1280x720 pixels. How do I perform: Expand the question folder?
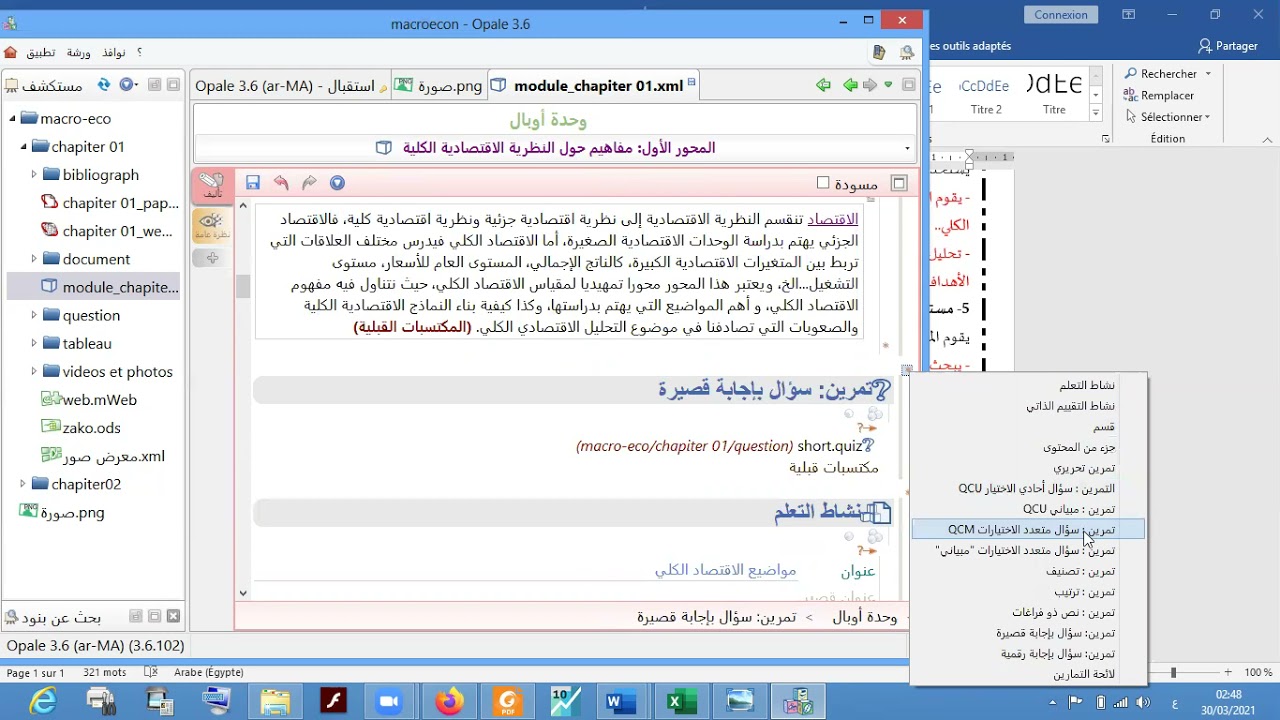tap(33, 315)
